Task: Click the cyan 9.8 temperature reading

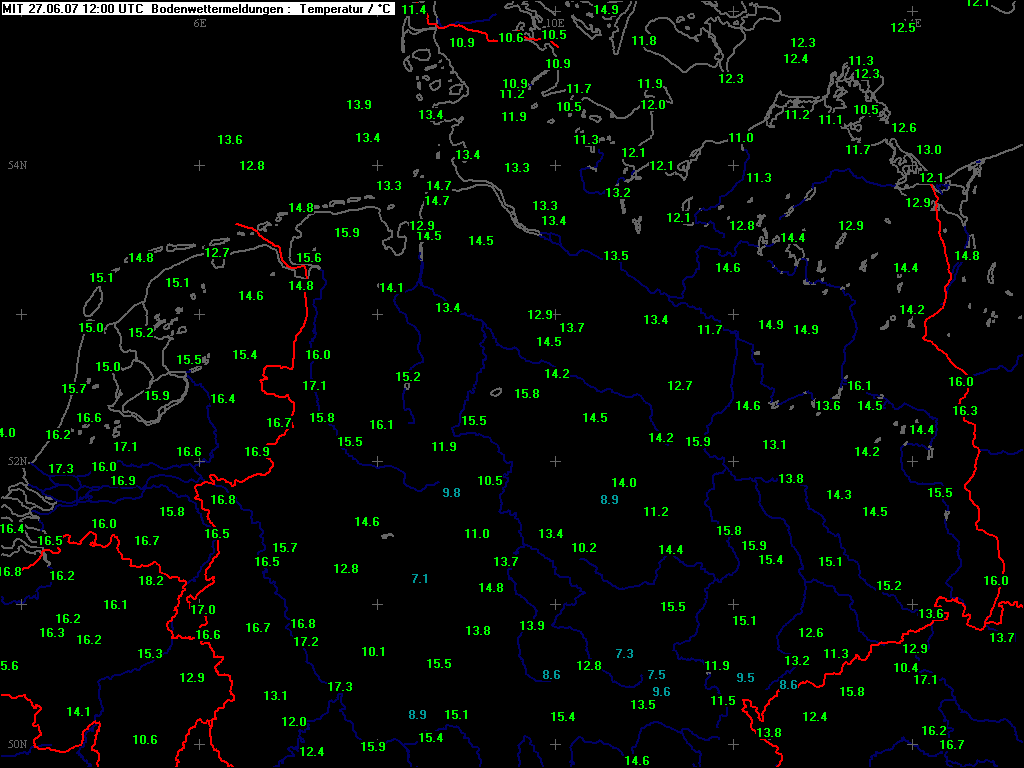Action: click(451, 493)
